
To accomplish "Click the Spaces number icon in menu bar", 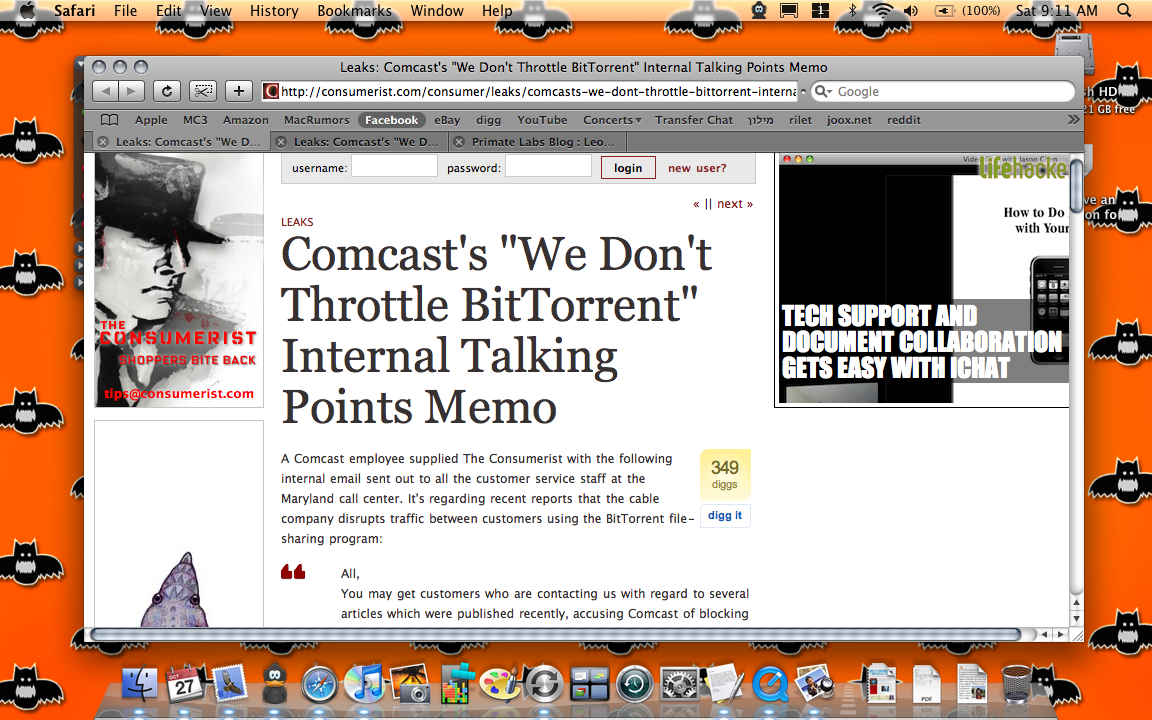I will [820, 10].
